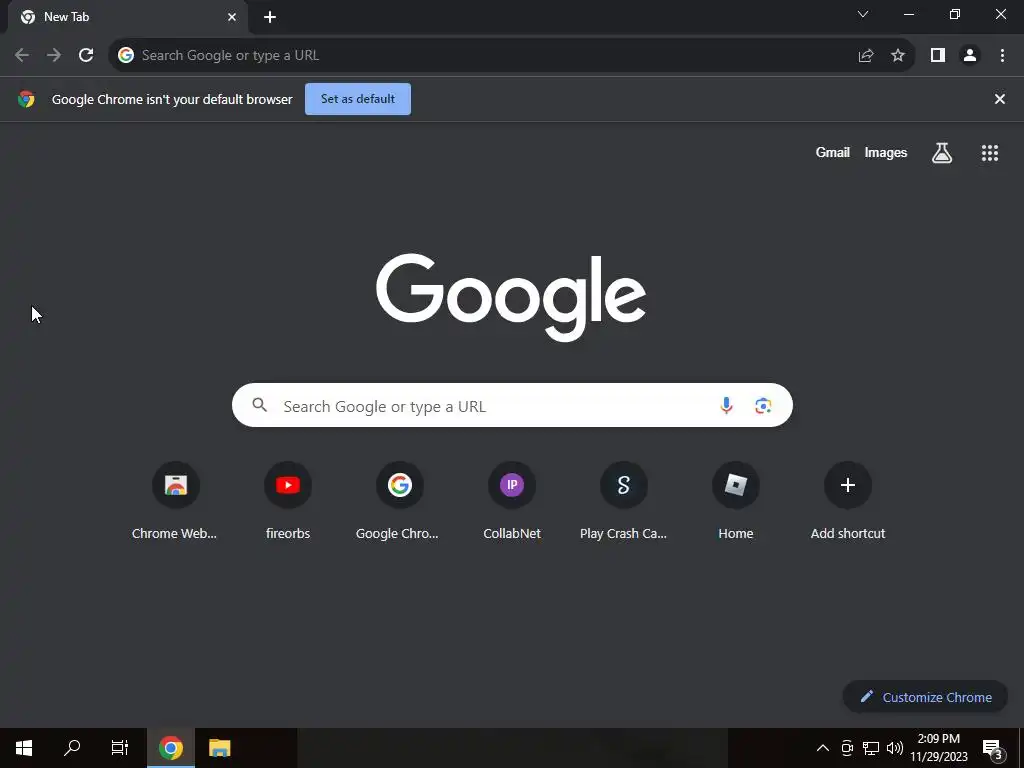Viewport: 1024px width, 768px height.
Task: Click the forward navigation arrow
Action: (54, 56)
